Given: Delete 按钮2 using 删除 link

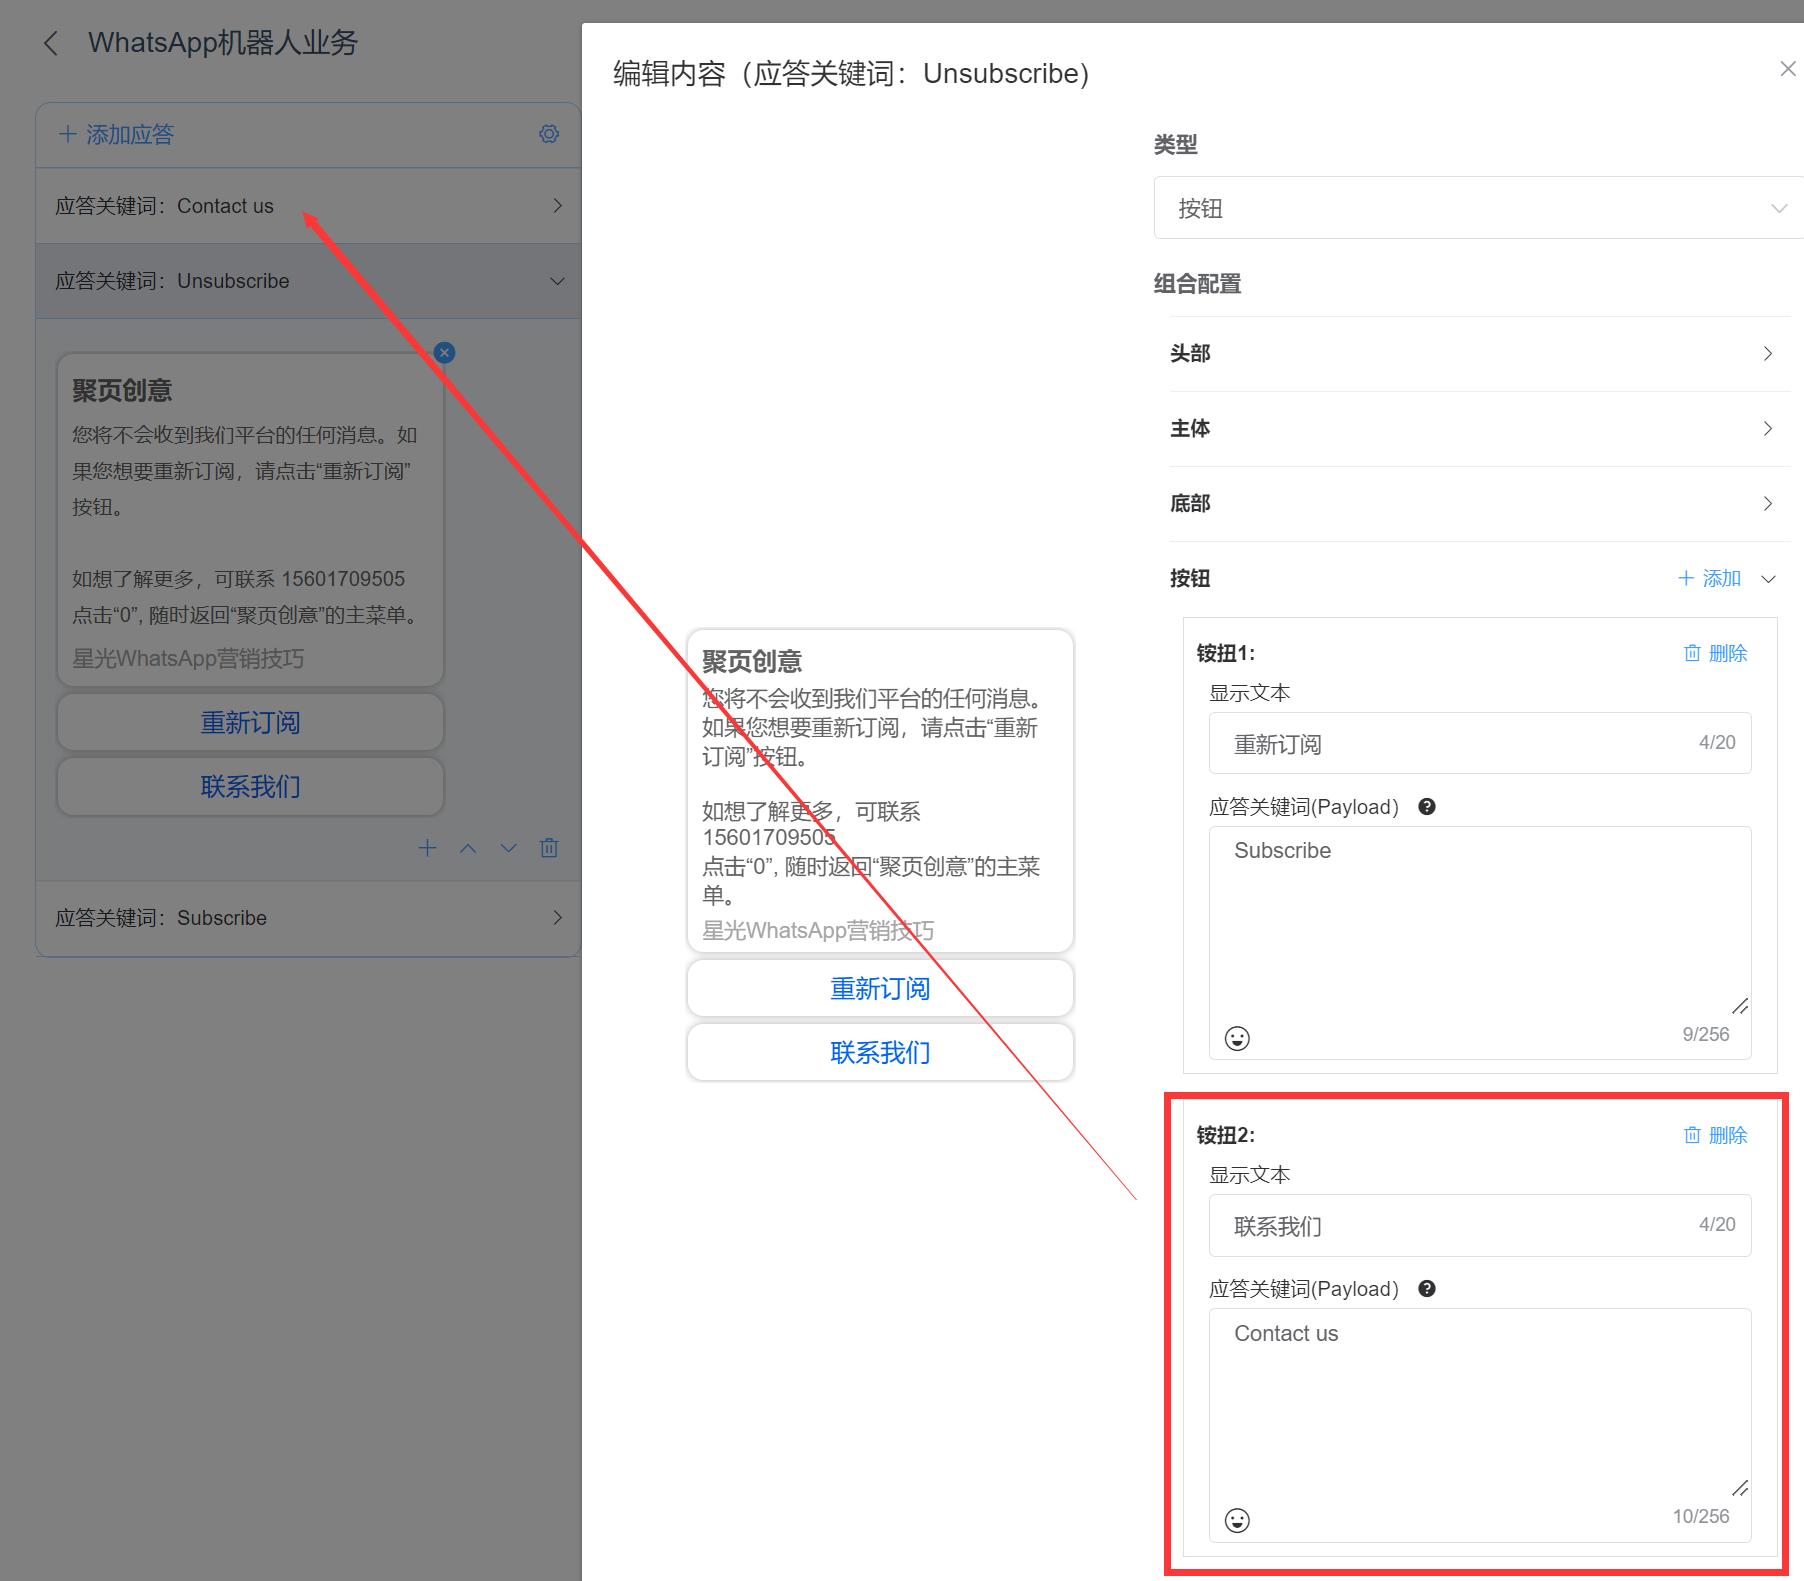Looking at the screenshot, I should point(1715,1135).
